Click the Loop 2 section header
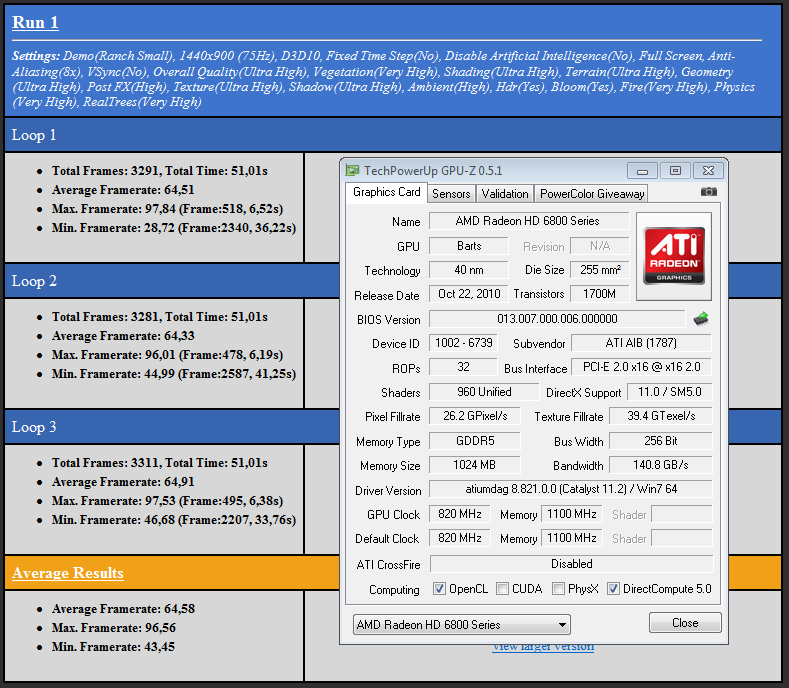The height and width of the screenshot is (688, 789). [172, 281]
